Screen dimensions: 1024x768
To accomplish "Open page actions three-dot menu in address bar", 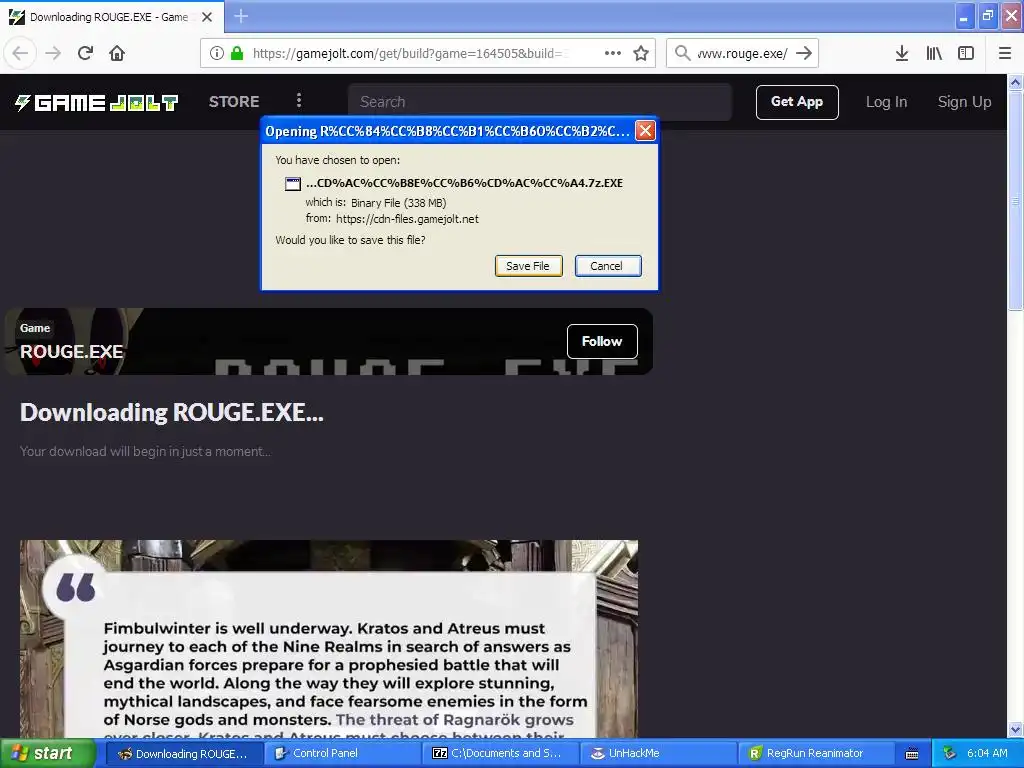I will click(x=613, y=53).
